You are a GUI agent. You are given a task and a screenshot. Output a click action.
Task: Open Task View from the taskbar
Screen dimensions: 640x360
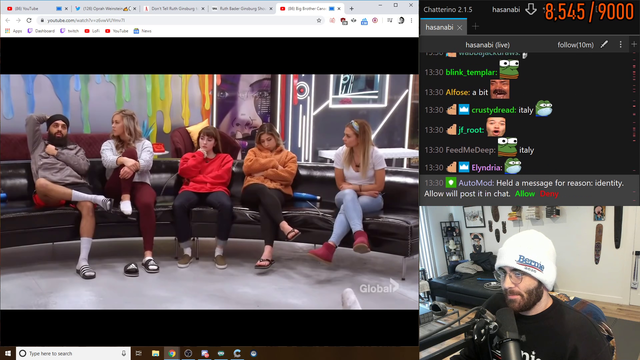click(x=139, y=353)
